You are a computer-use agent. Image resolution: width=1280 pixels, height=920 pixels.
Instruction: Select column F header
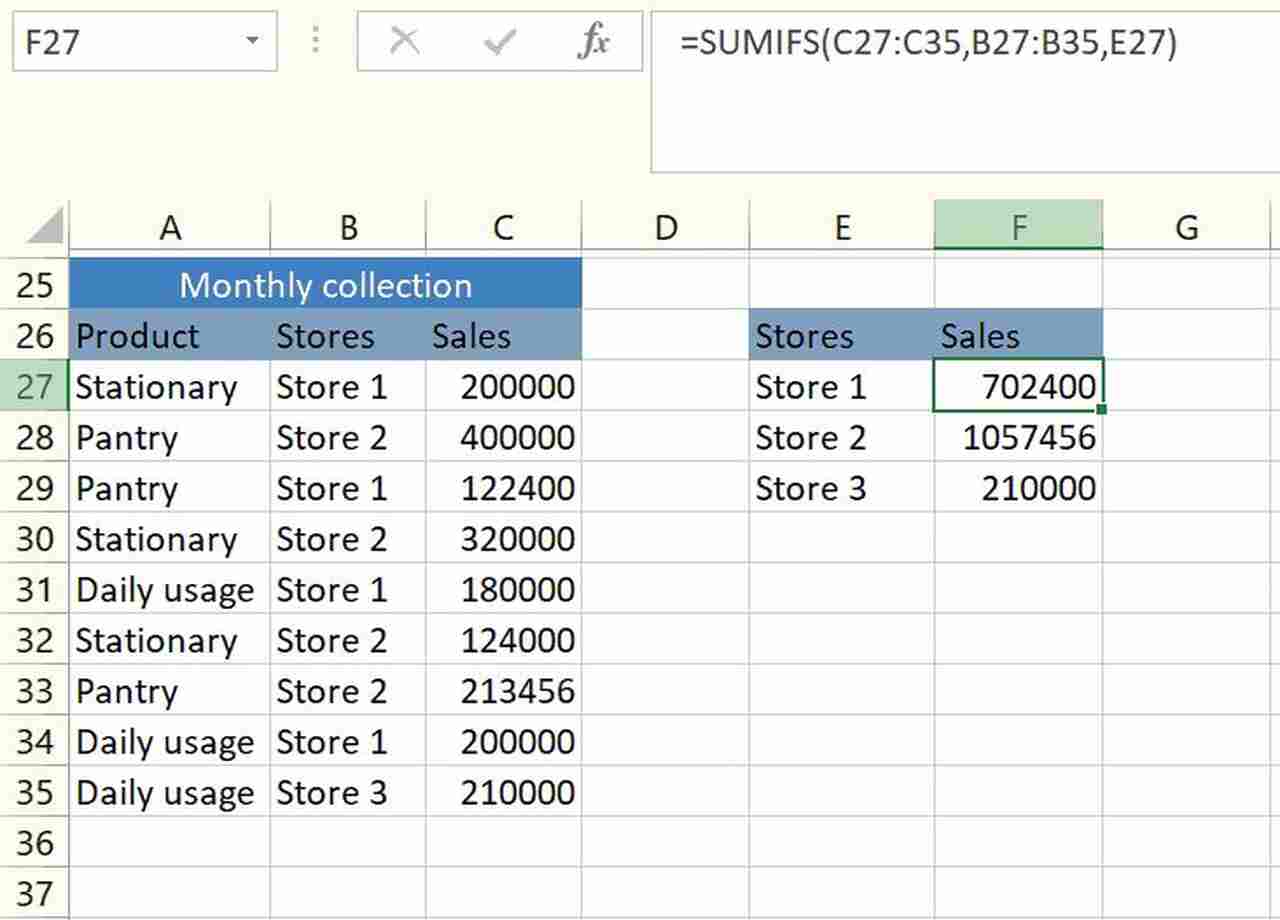coord(1018,228)
